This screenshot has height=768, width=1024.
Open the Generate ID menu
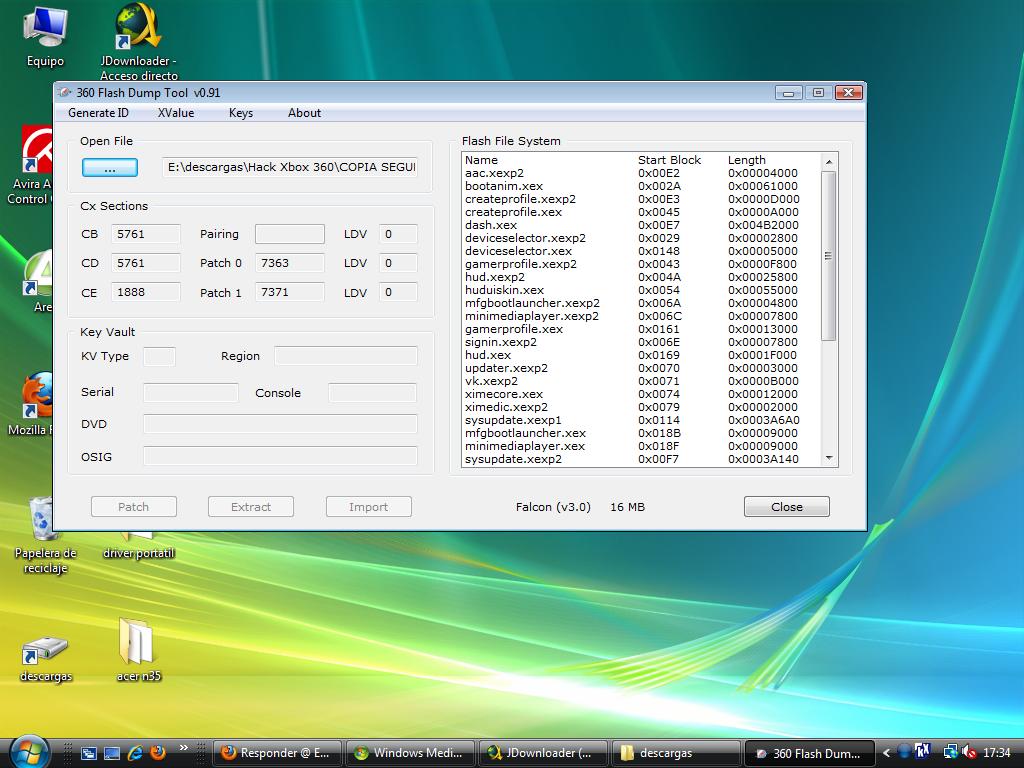(98, 113)
